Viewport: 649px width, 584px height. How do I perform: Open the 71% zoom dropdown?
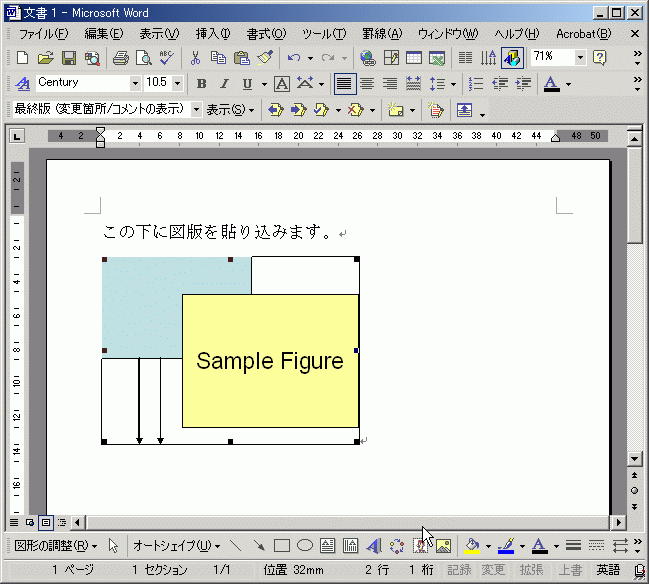coord(581,58)
